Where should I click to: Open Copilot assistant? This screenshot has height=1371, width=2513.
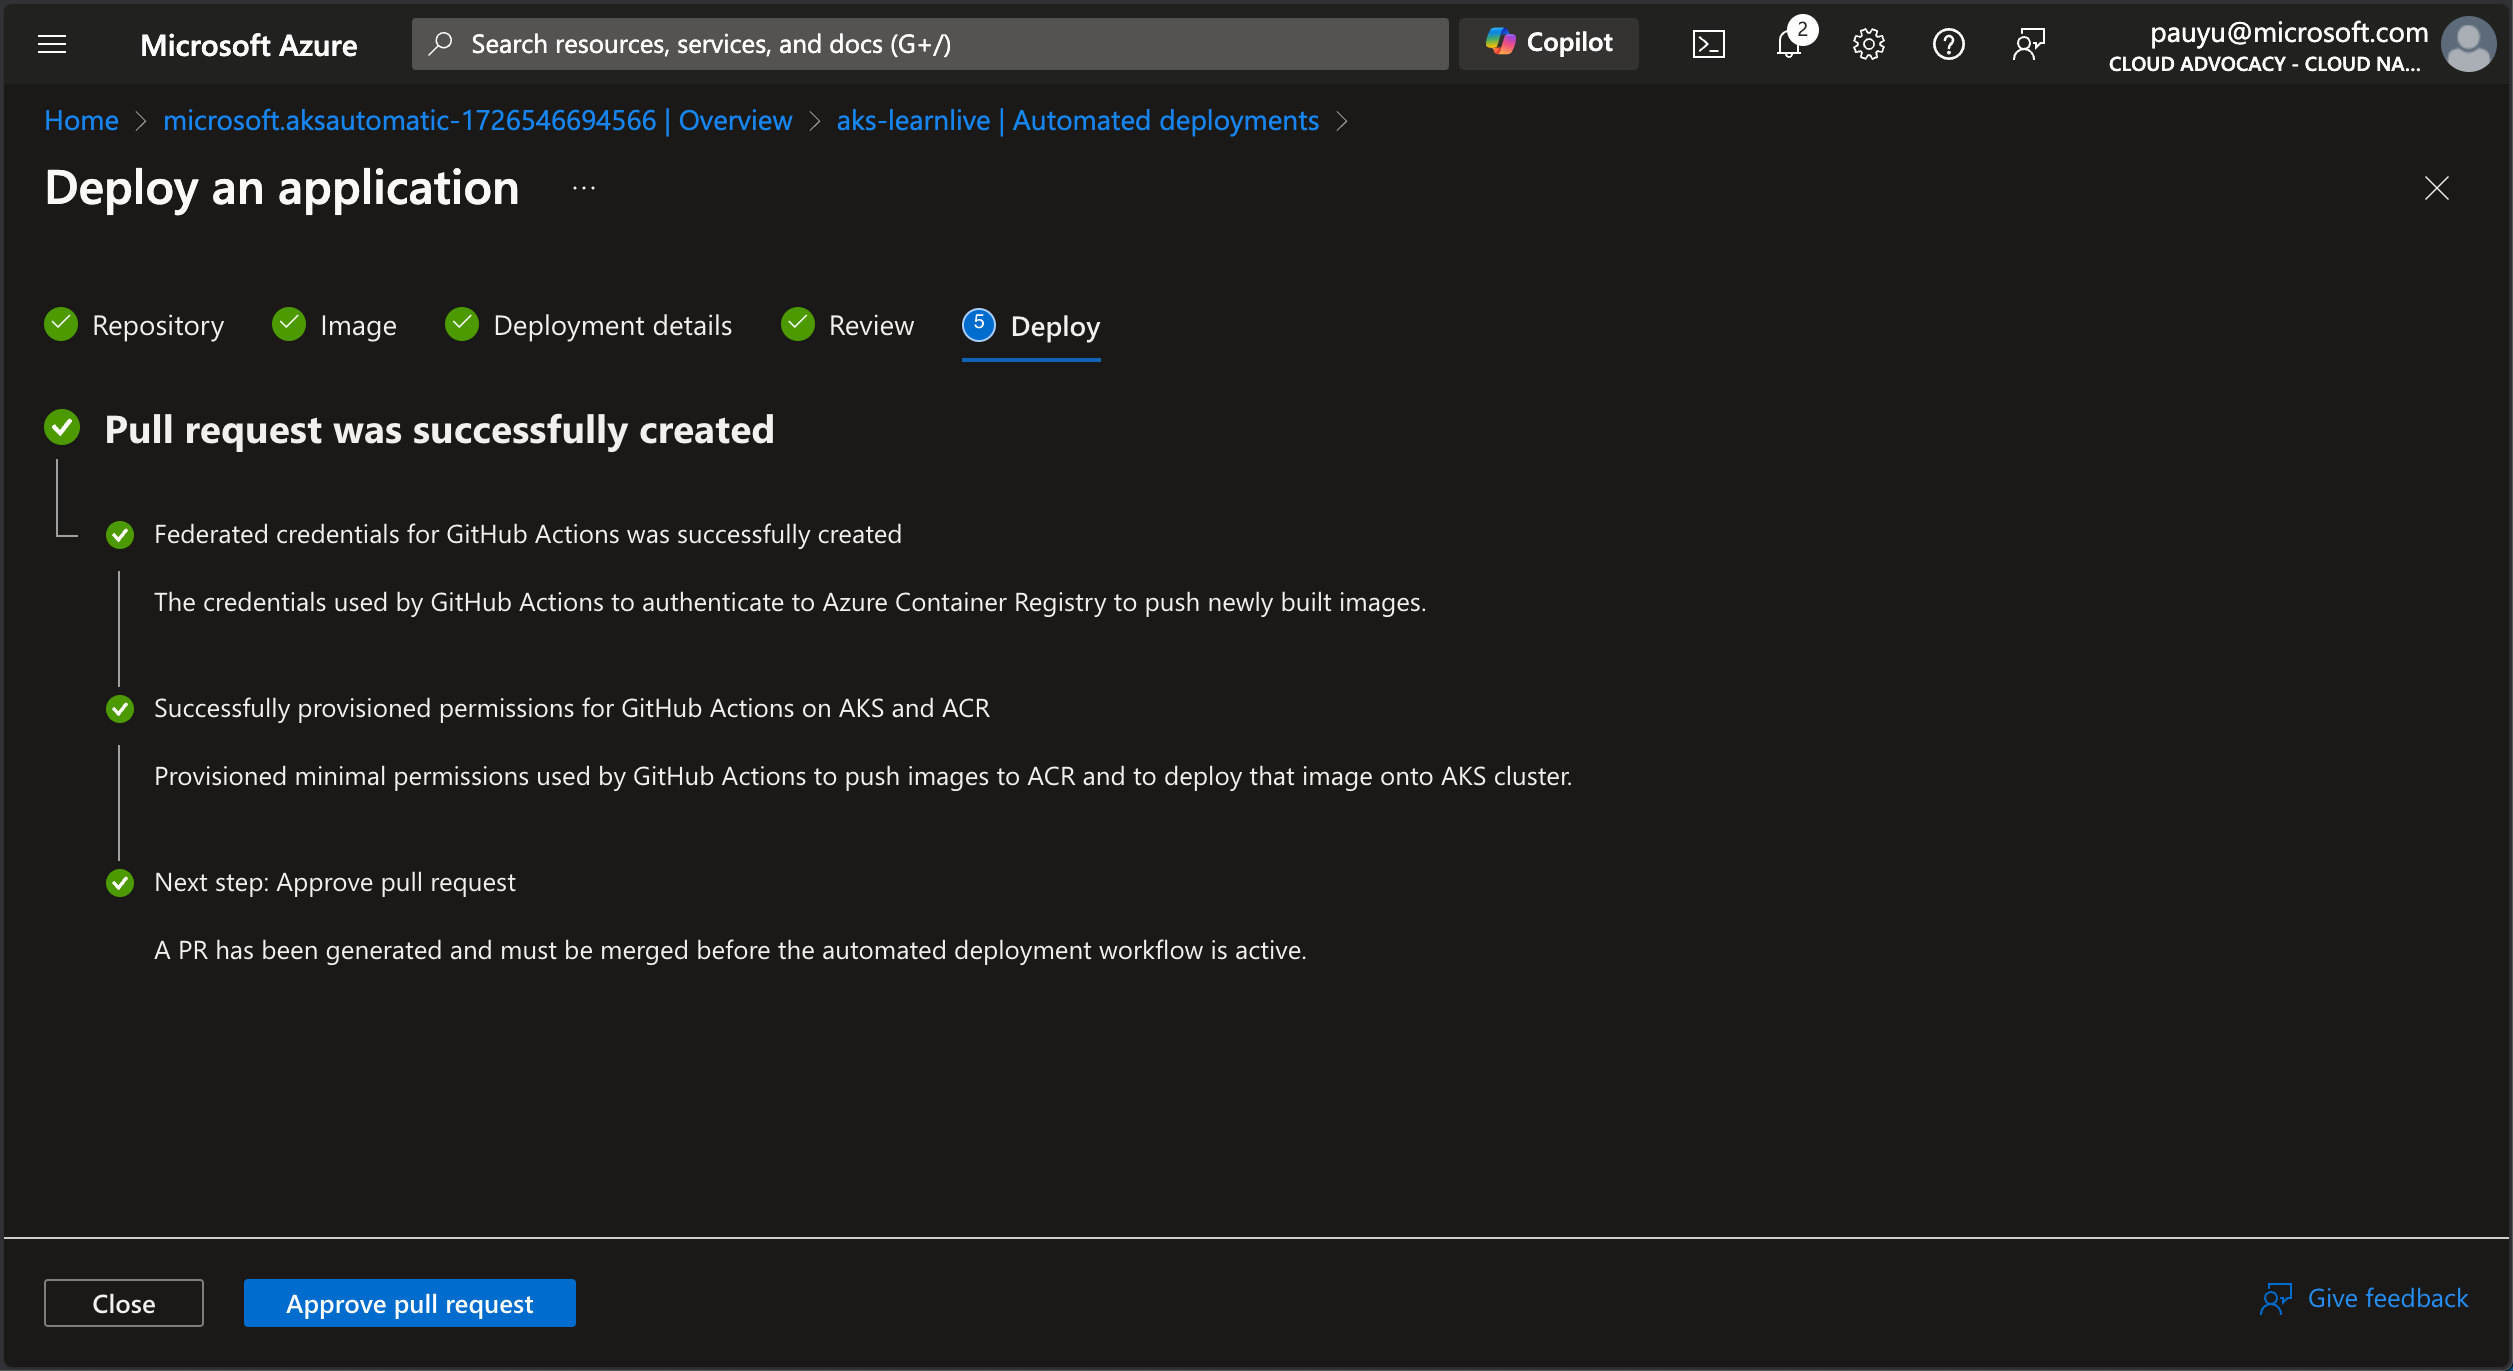click(1548, 43)
